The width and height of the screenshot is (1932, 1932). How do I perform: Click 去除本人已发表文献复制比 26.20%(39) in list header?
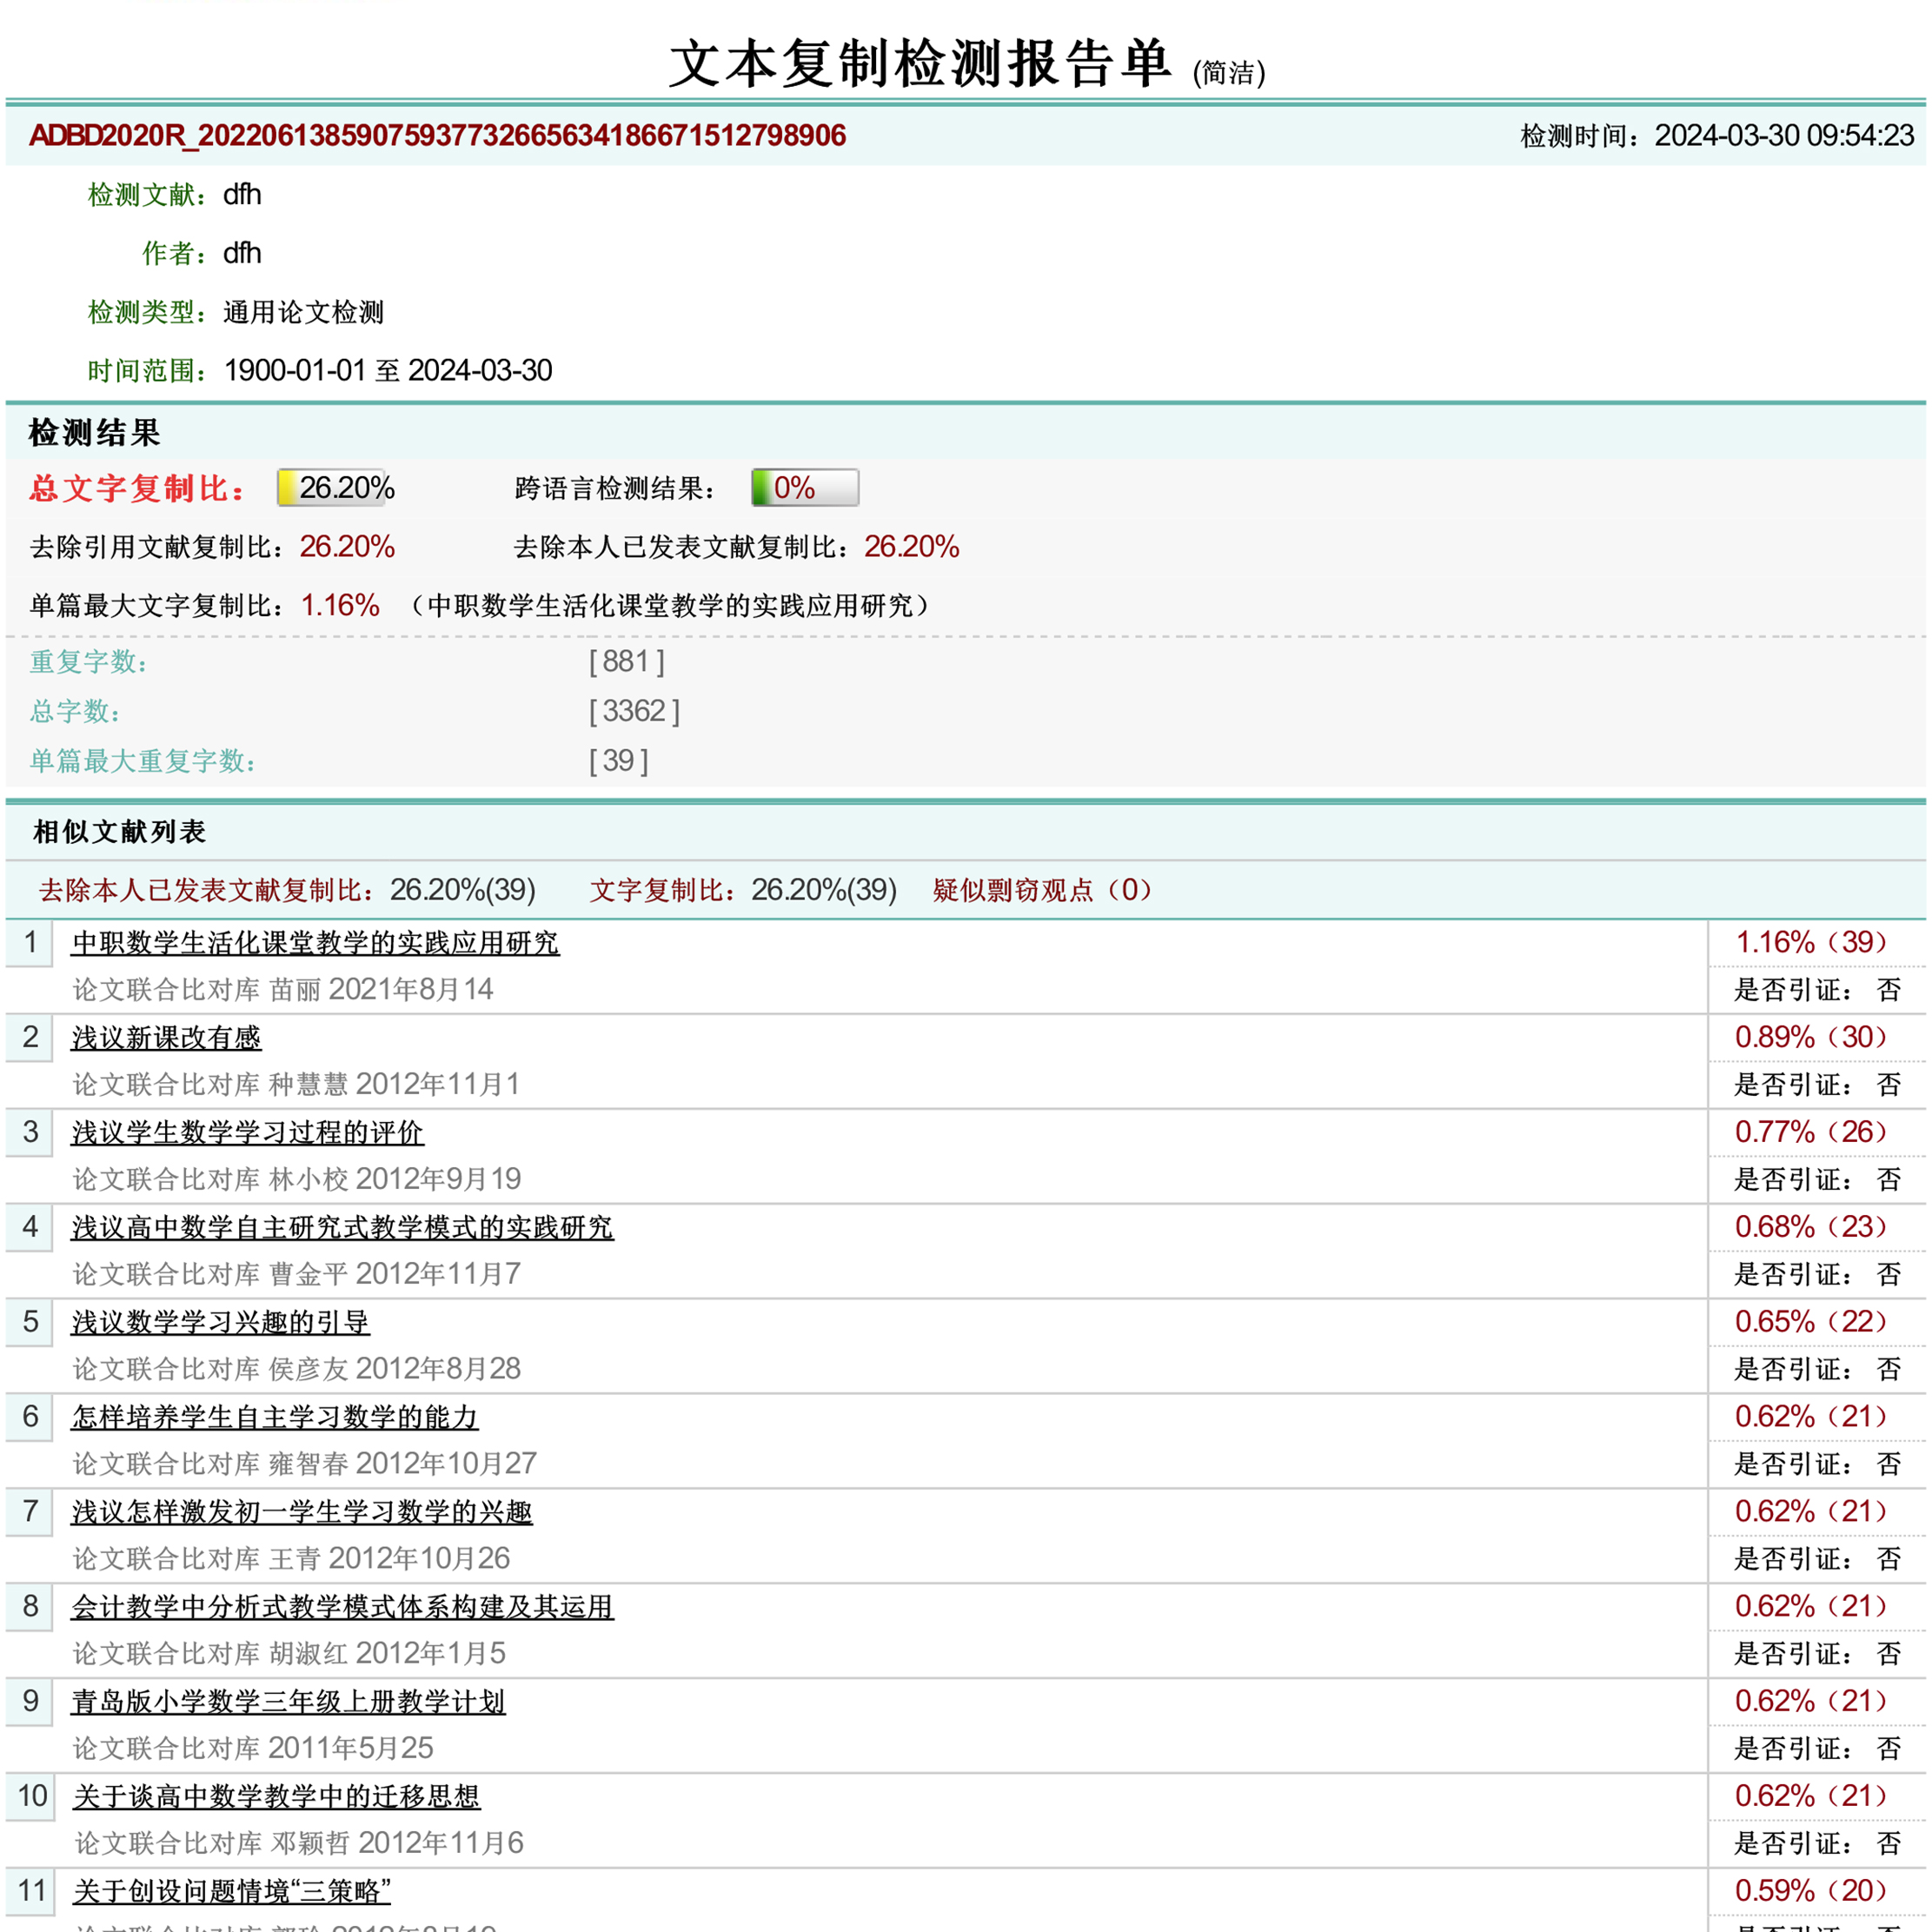click(x=287, y=890)
